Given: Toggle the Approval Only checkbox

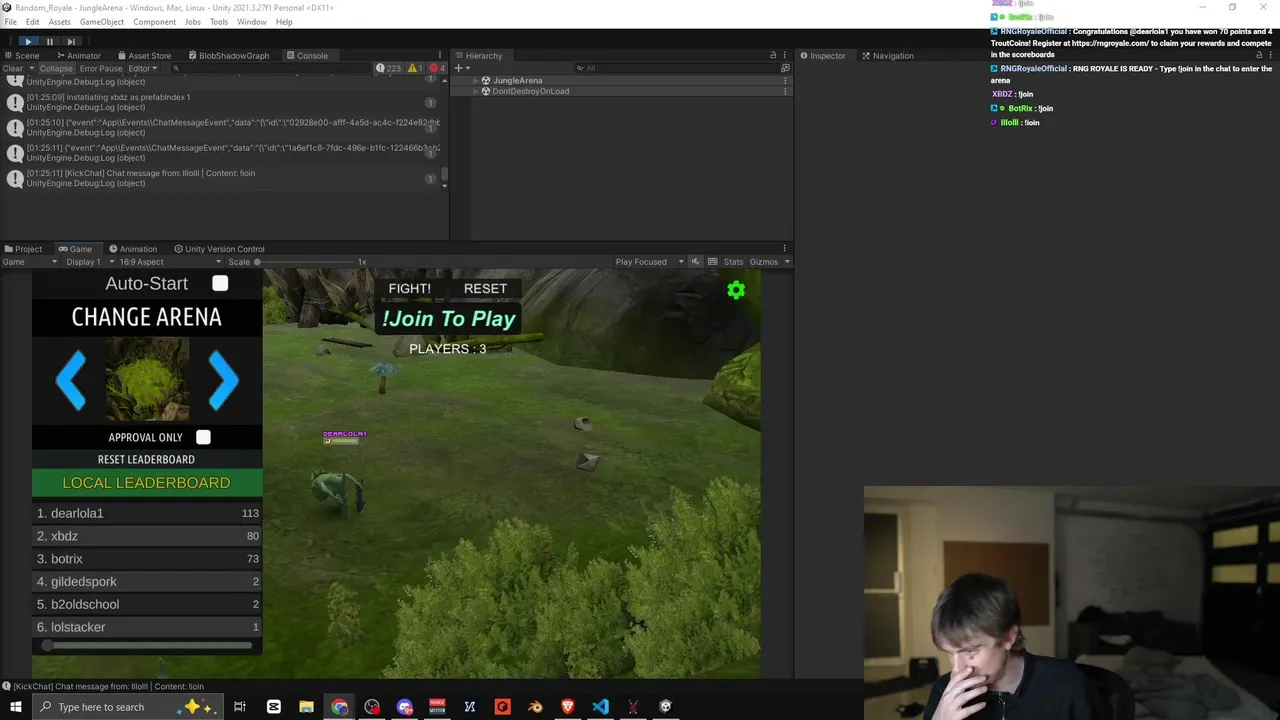Looking at the screenshot, I should pyautogui.click(x=203, y=437).
